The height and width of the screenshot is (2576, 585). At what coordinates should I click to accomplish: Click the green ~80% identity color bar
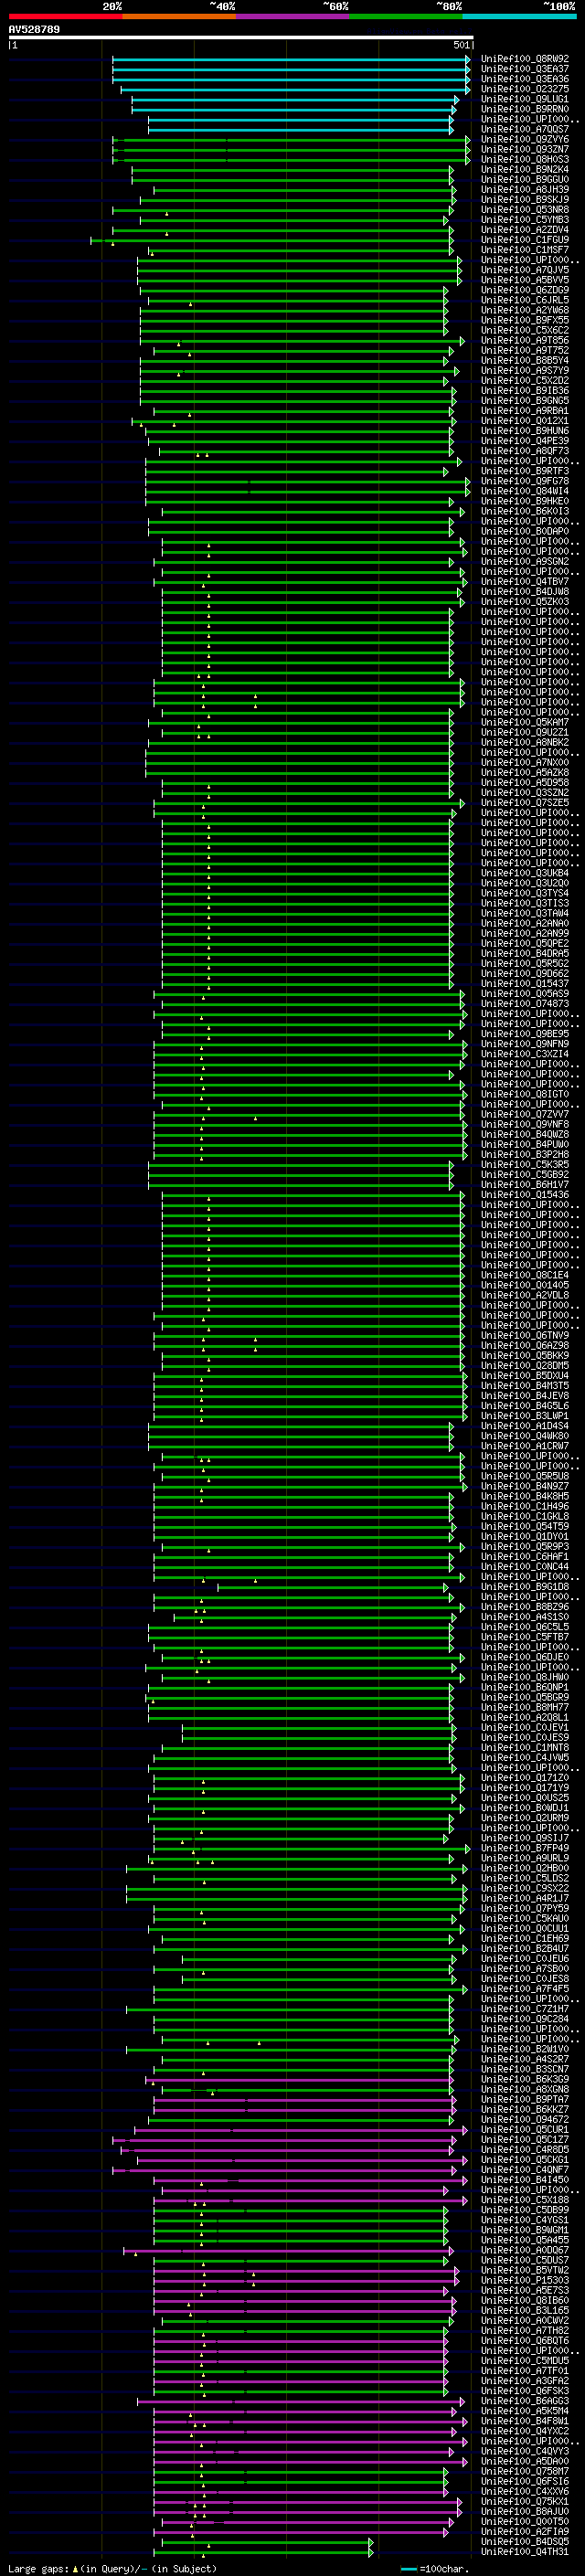pos(406,16)
